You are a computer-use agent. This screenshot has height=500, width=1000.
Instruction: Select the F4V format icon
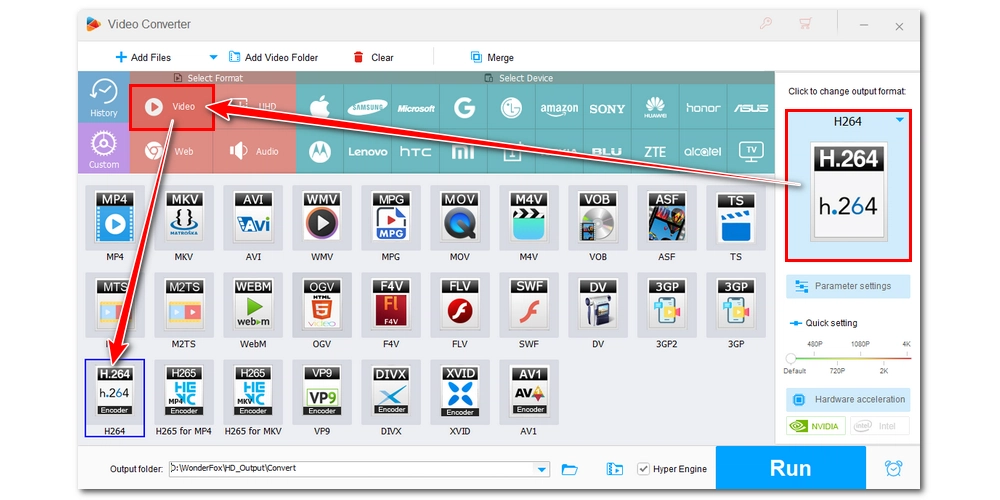(390, 305)
